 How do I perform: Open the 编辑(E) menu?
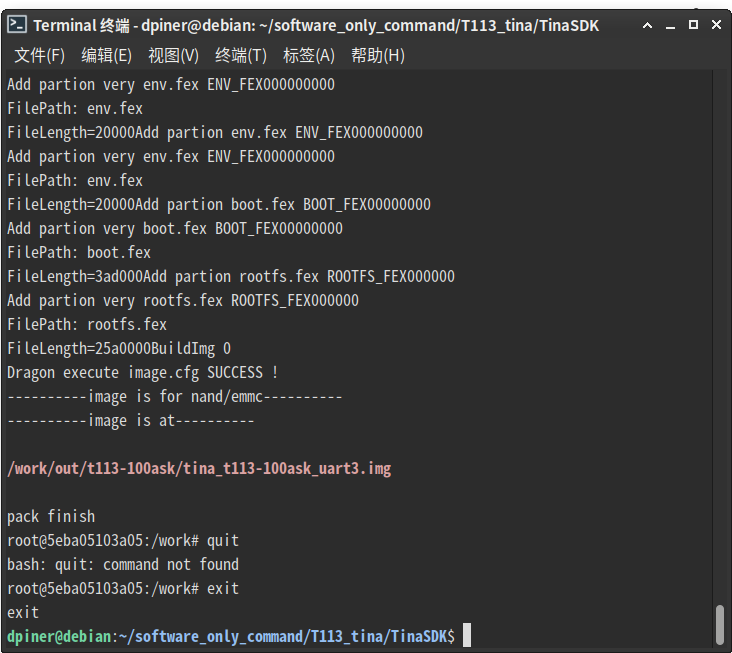pyautogui.click(x=106, y=56)
